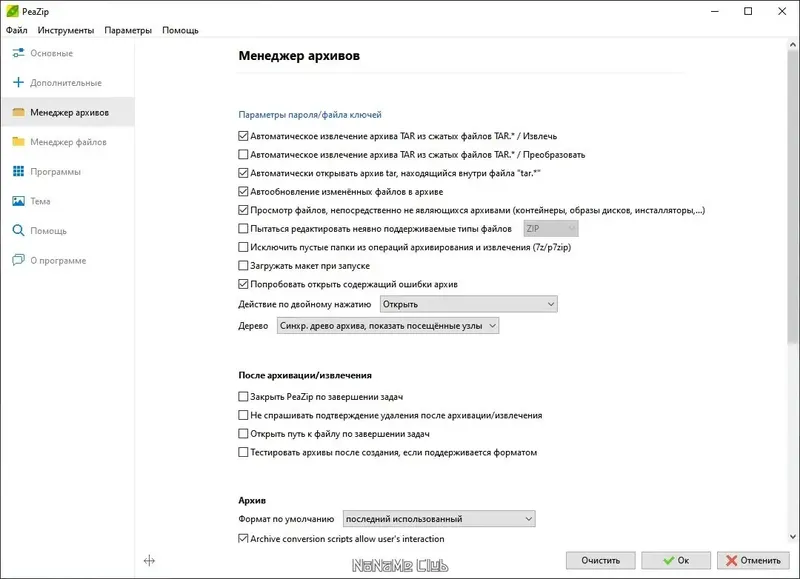
Task: Click the Менеджер архивов archive icon
Action: 18,112
